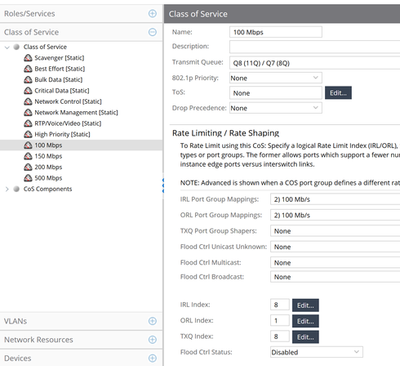Click the Scavenger [Static] CoS icon
This screenshot has width=400, height=366.
coord(28,58)
